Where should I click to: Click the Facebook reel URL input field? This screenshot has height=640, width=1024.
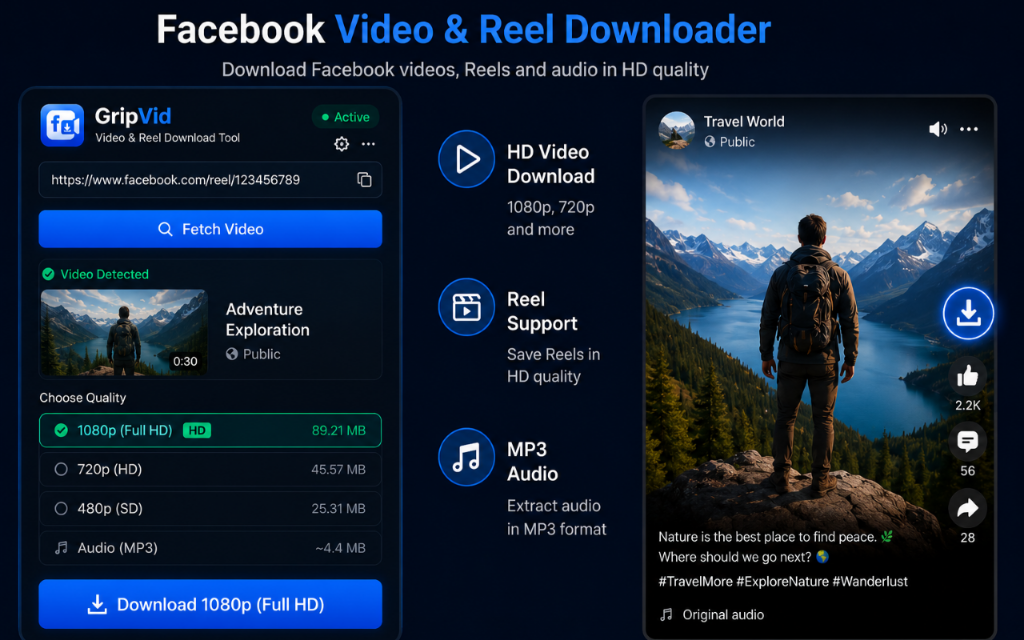coord(210,180)
